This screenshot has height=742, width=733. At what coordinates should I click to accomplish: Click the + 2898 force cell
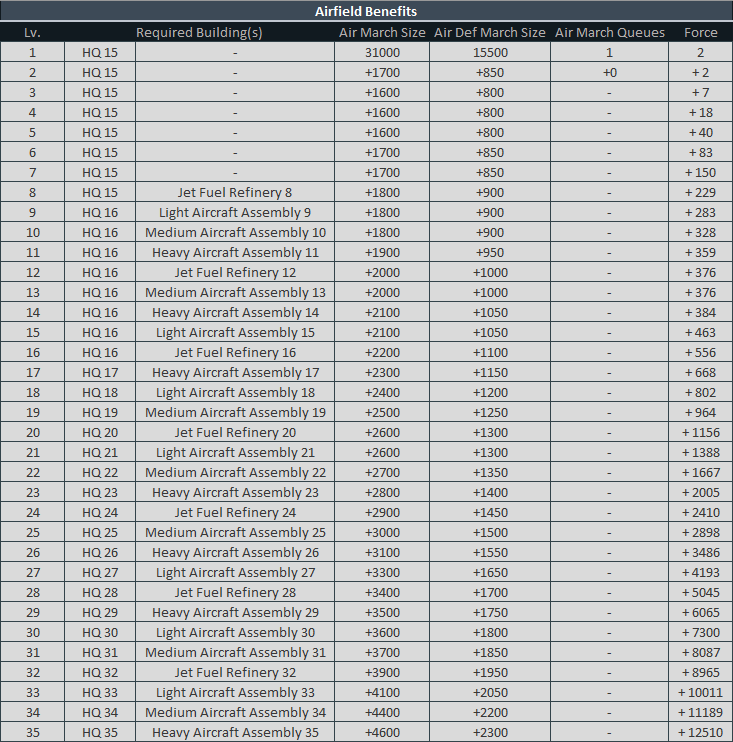point(700,532)
